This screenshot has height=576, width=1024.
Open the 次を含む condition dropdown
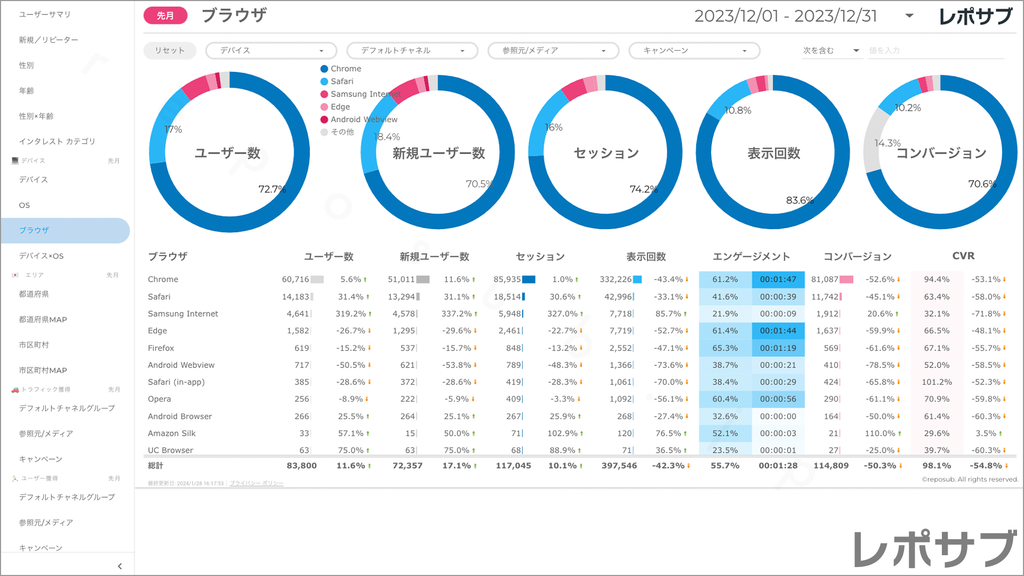(831, 50)
